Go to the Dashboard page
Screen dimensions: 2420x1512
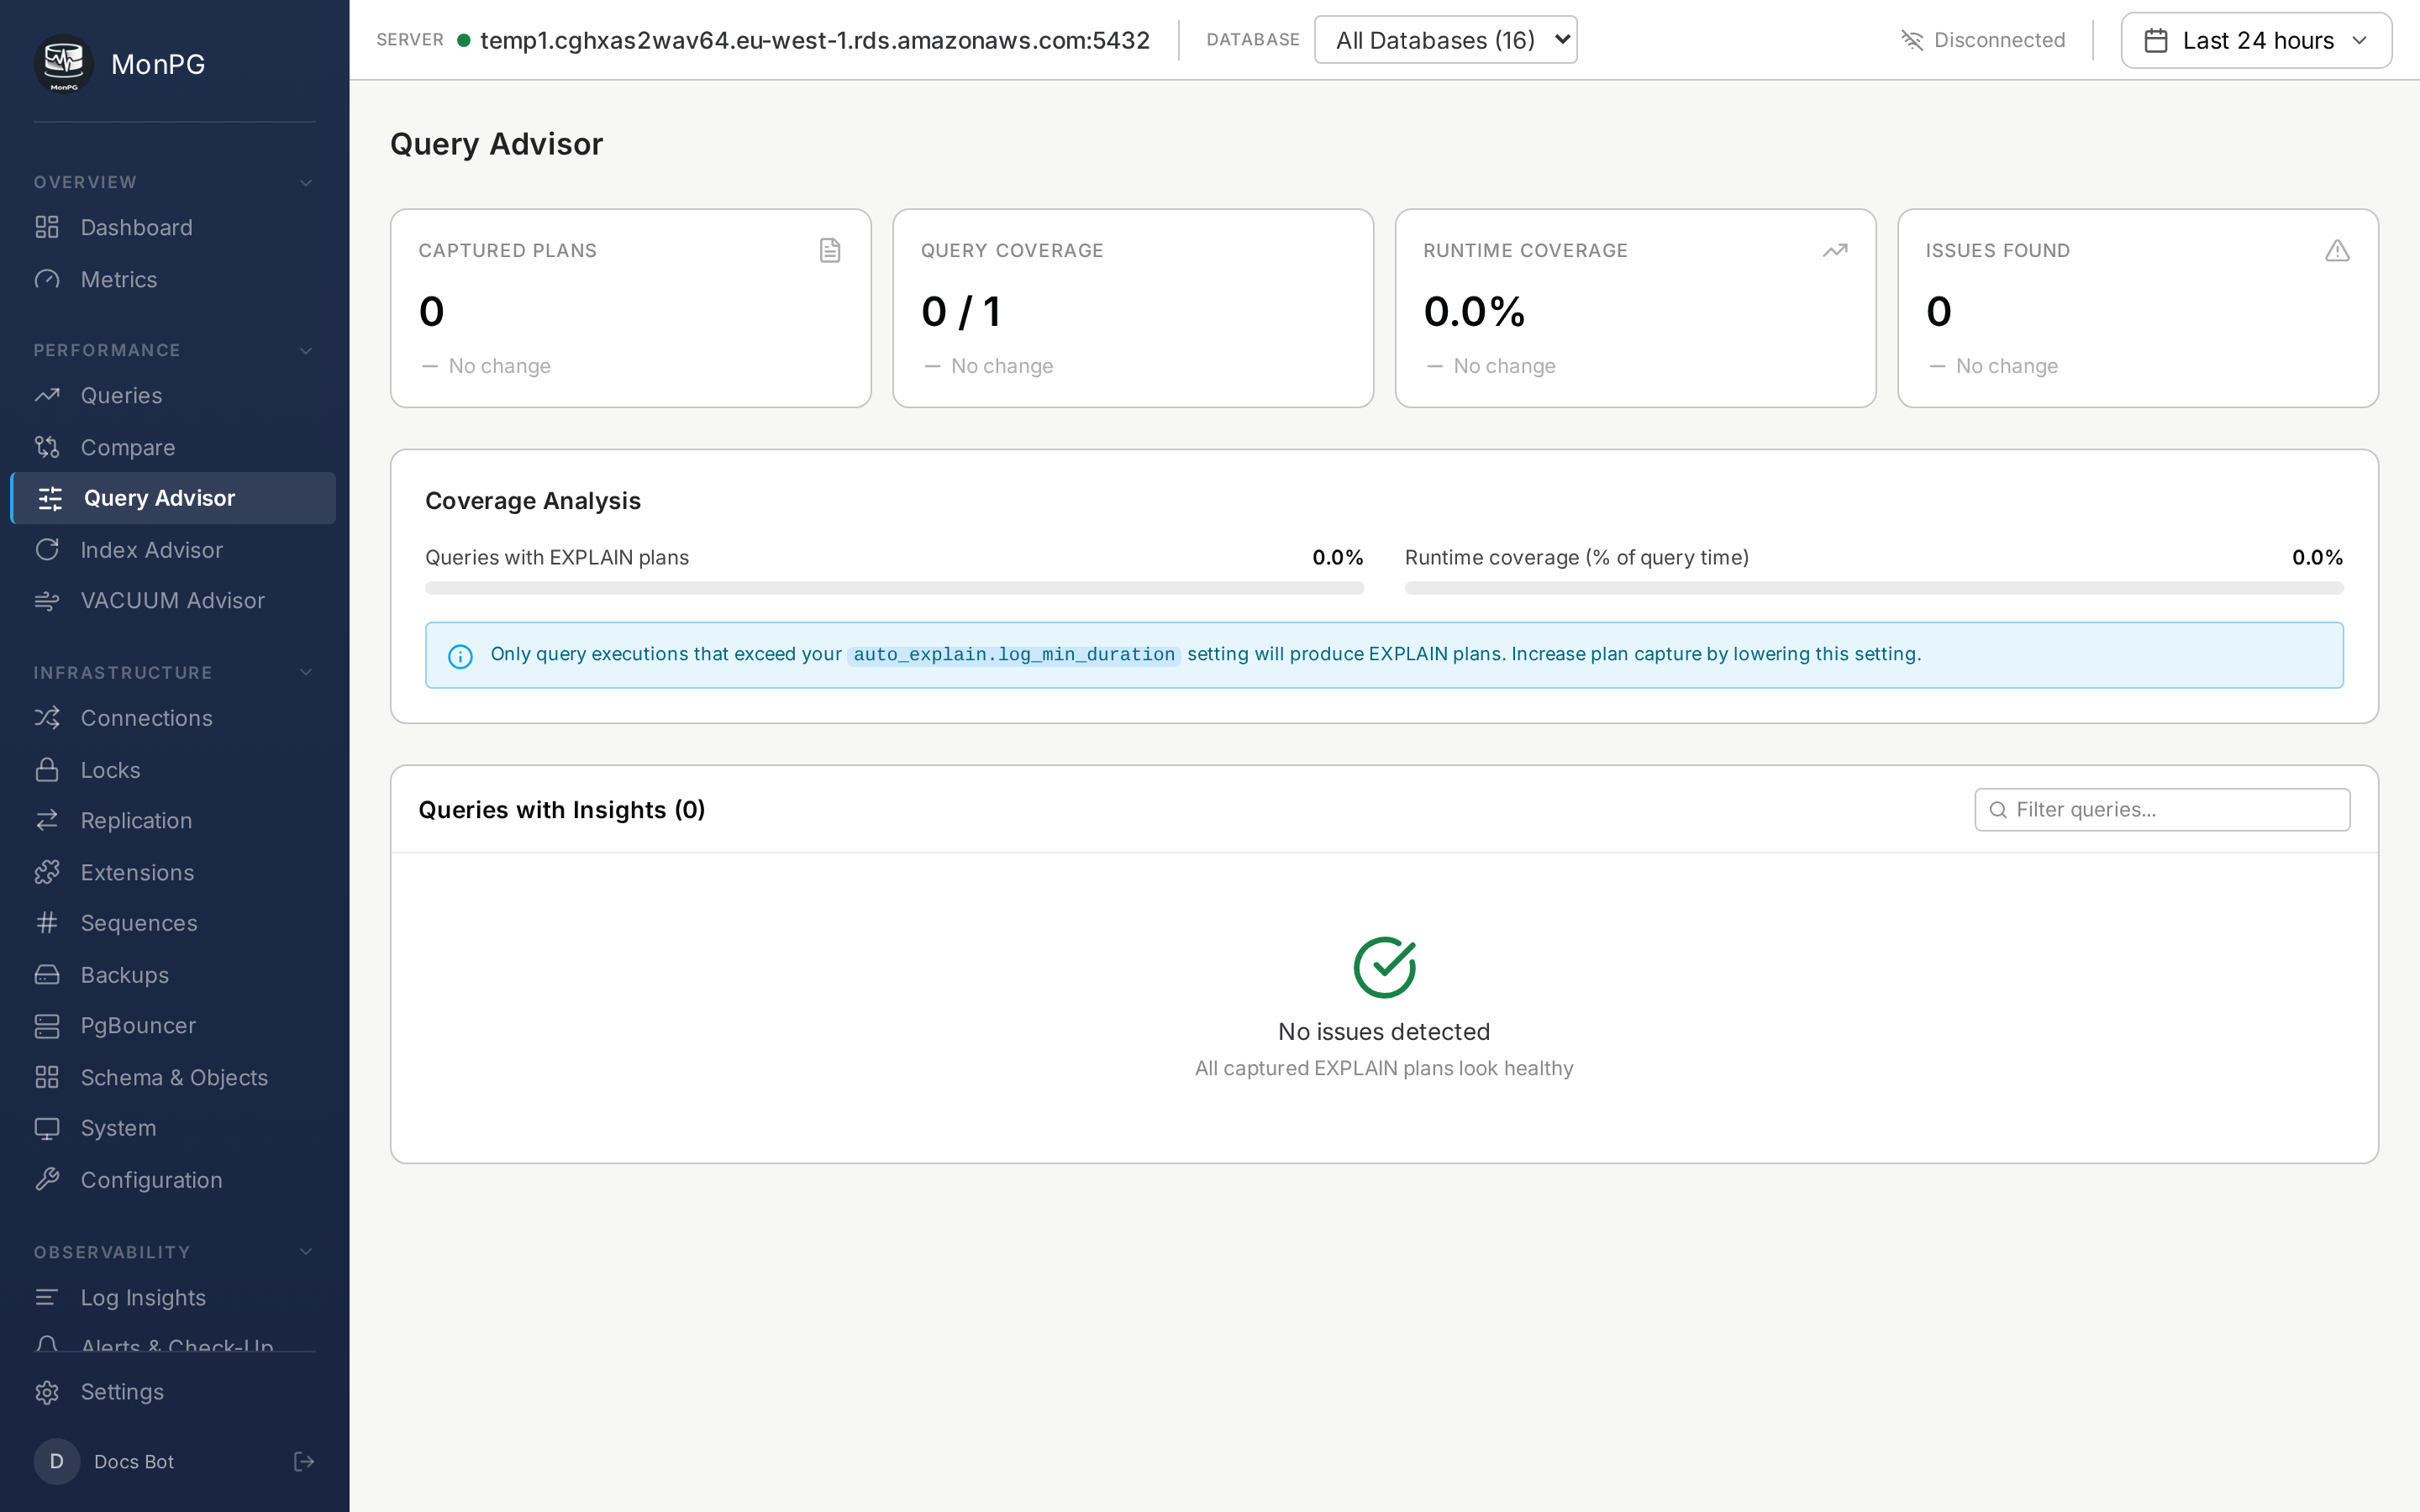point(173,227)
